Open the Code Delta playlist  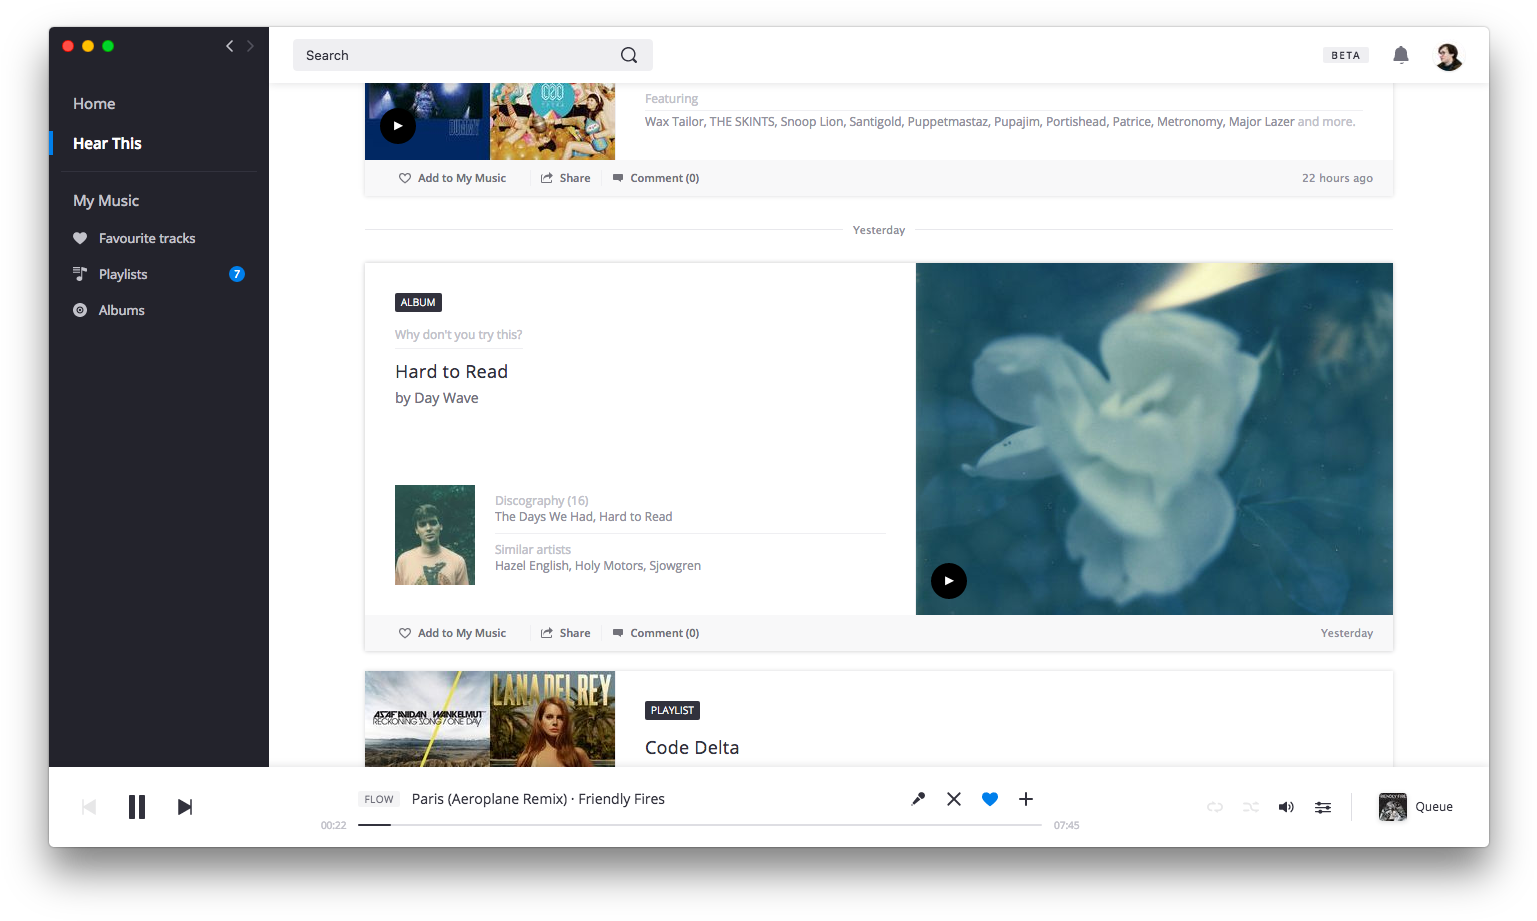point(692,748)
